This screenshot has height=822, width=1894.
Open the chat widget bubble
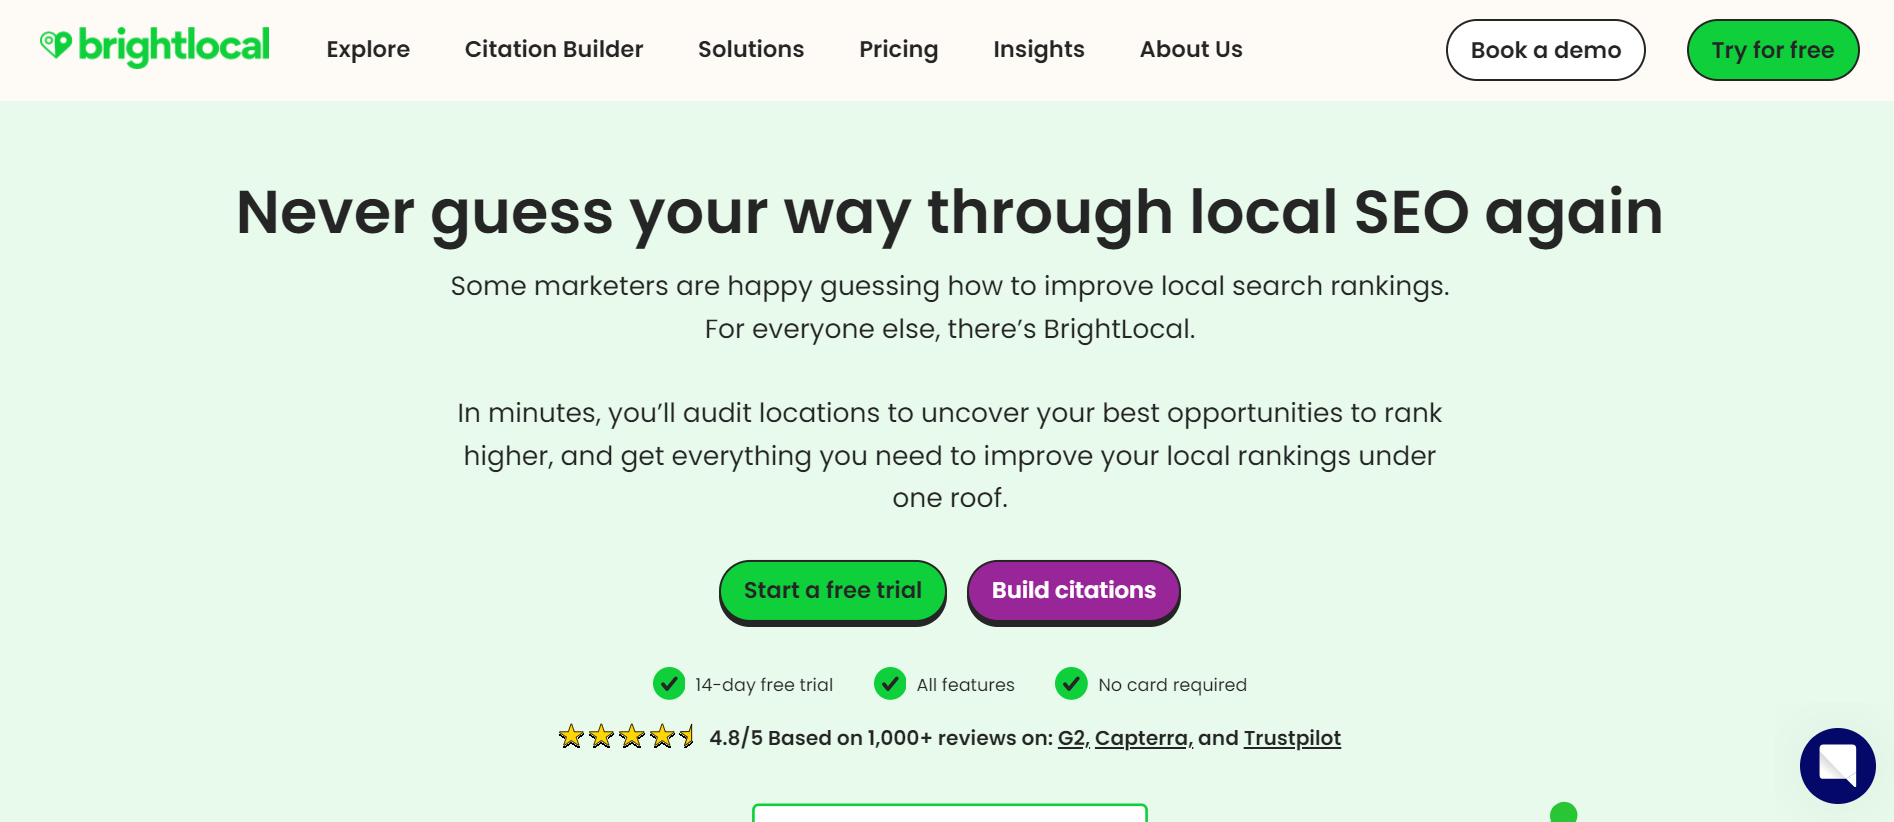[1837, 766]
